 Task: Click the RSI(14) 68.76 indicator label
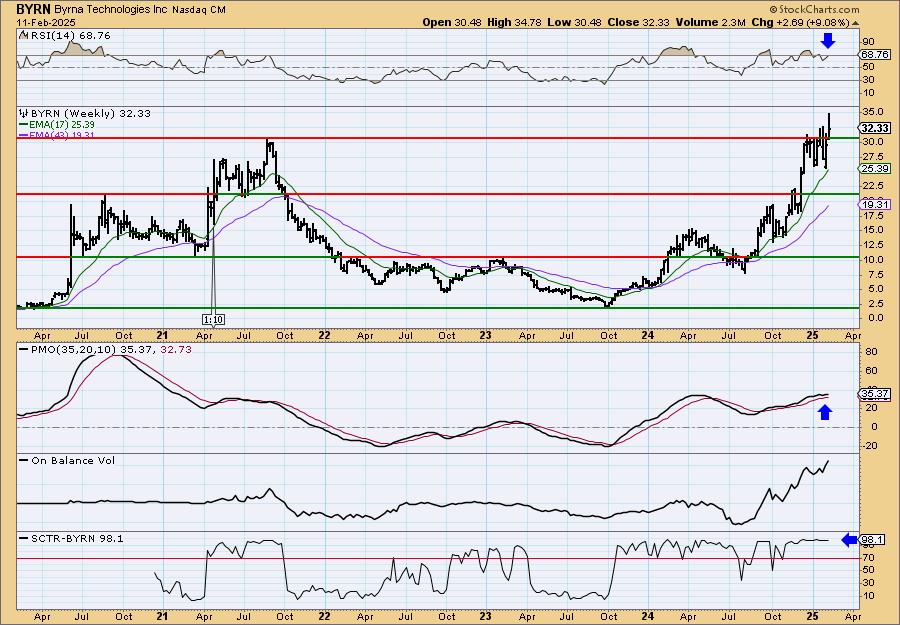(69, 36)
